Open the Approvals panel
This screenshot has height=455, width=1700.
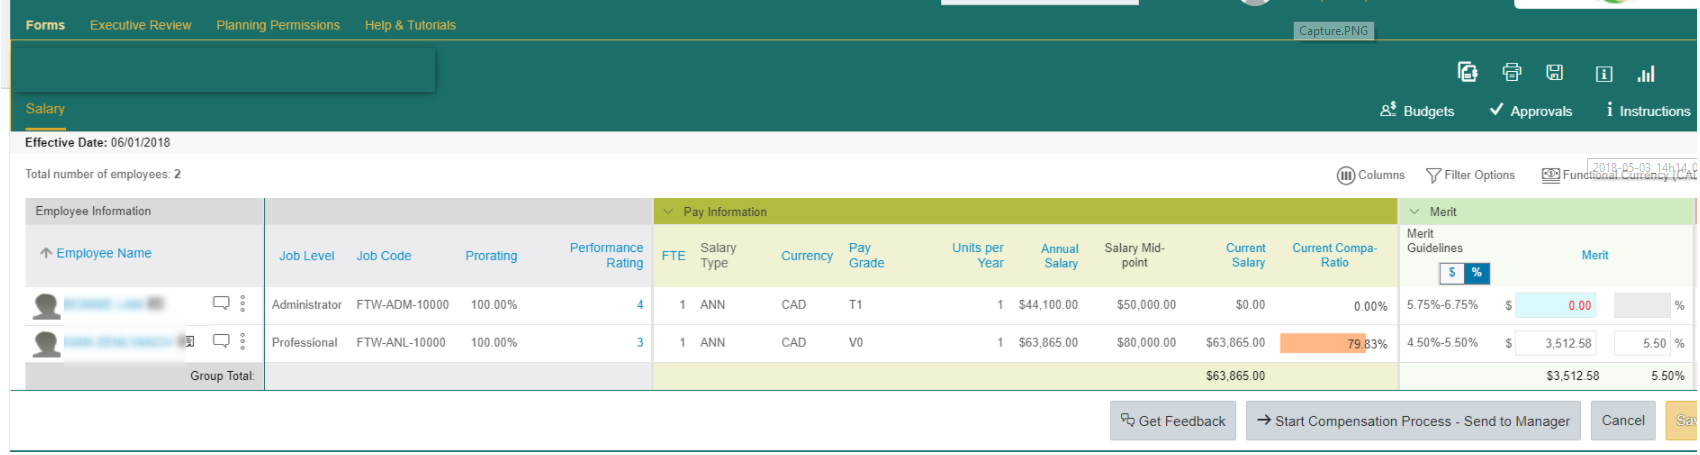pos(1531,111)
